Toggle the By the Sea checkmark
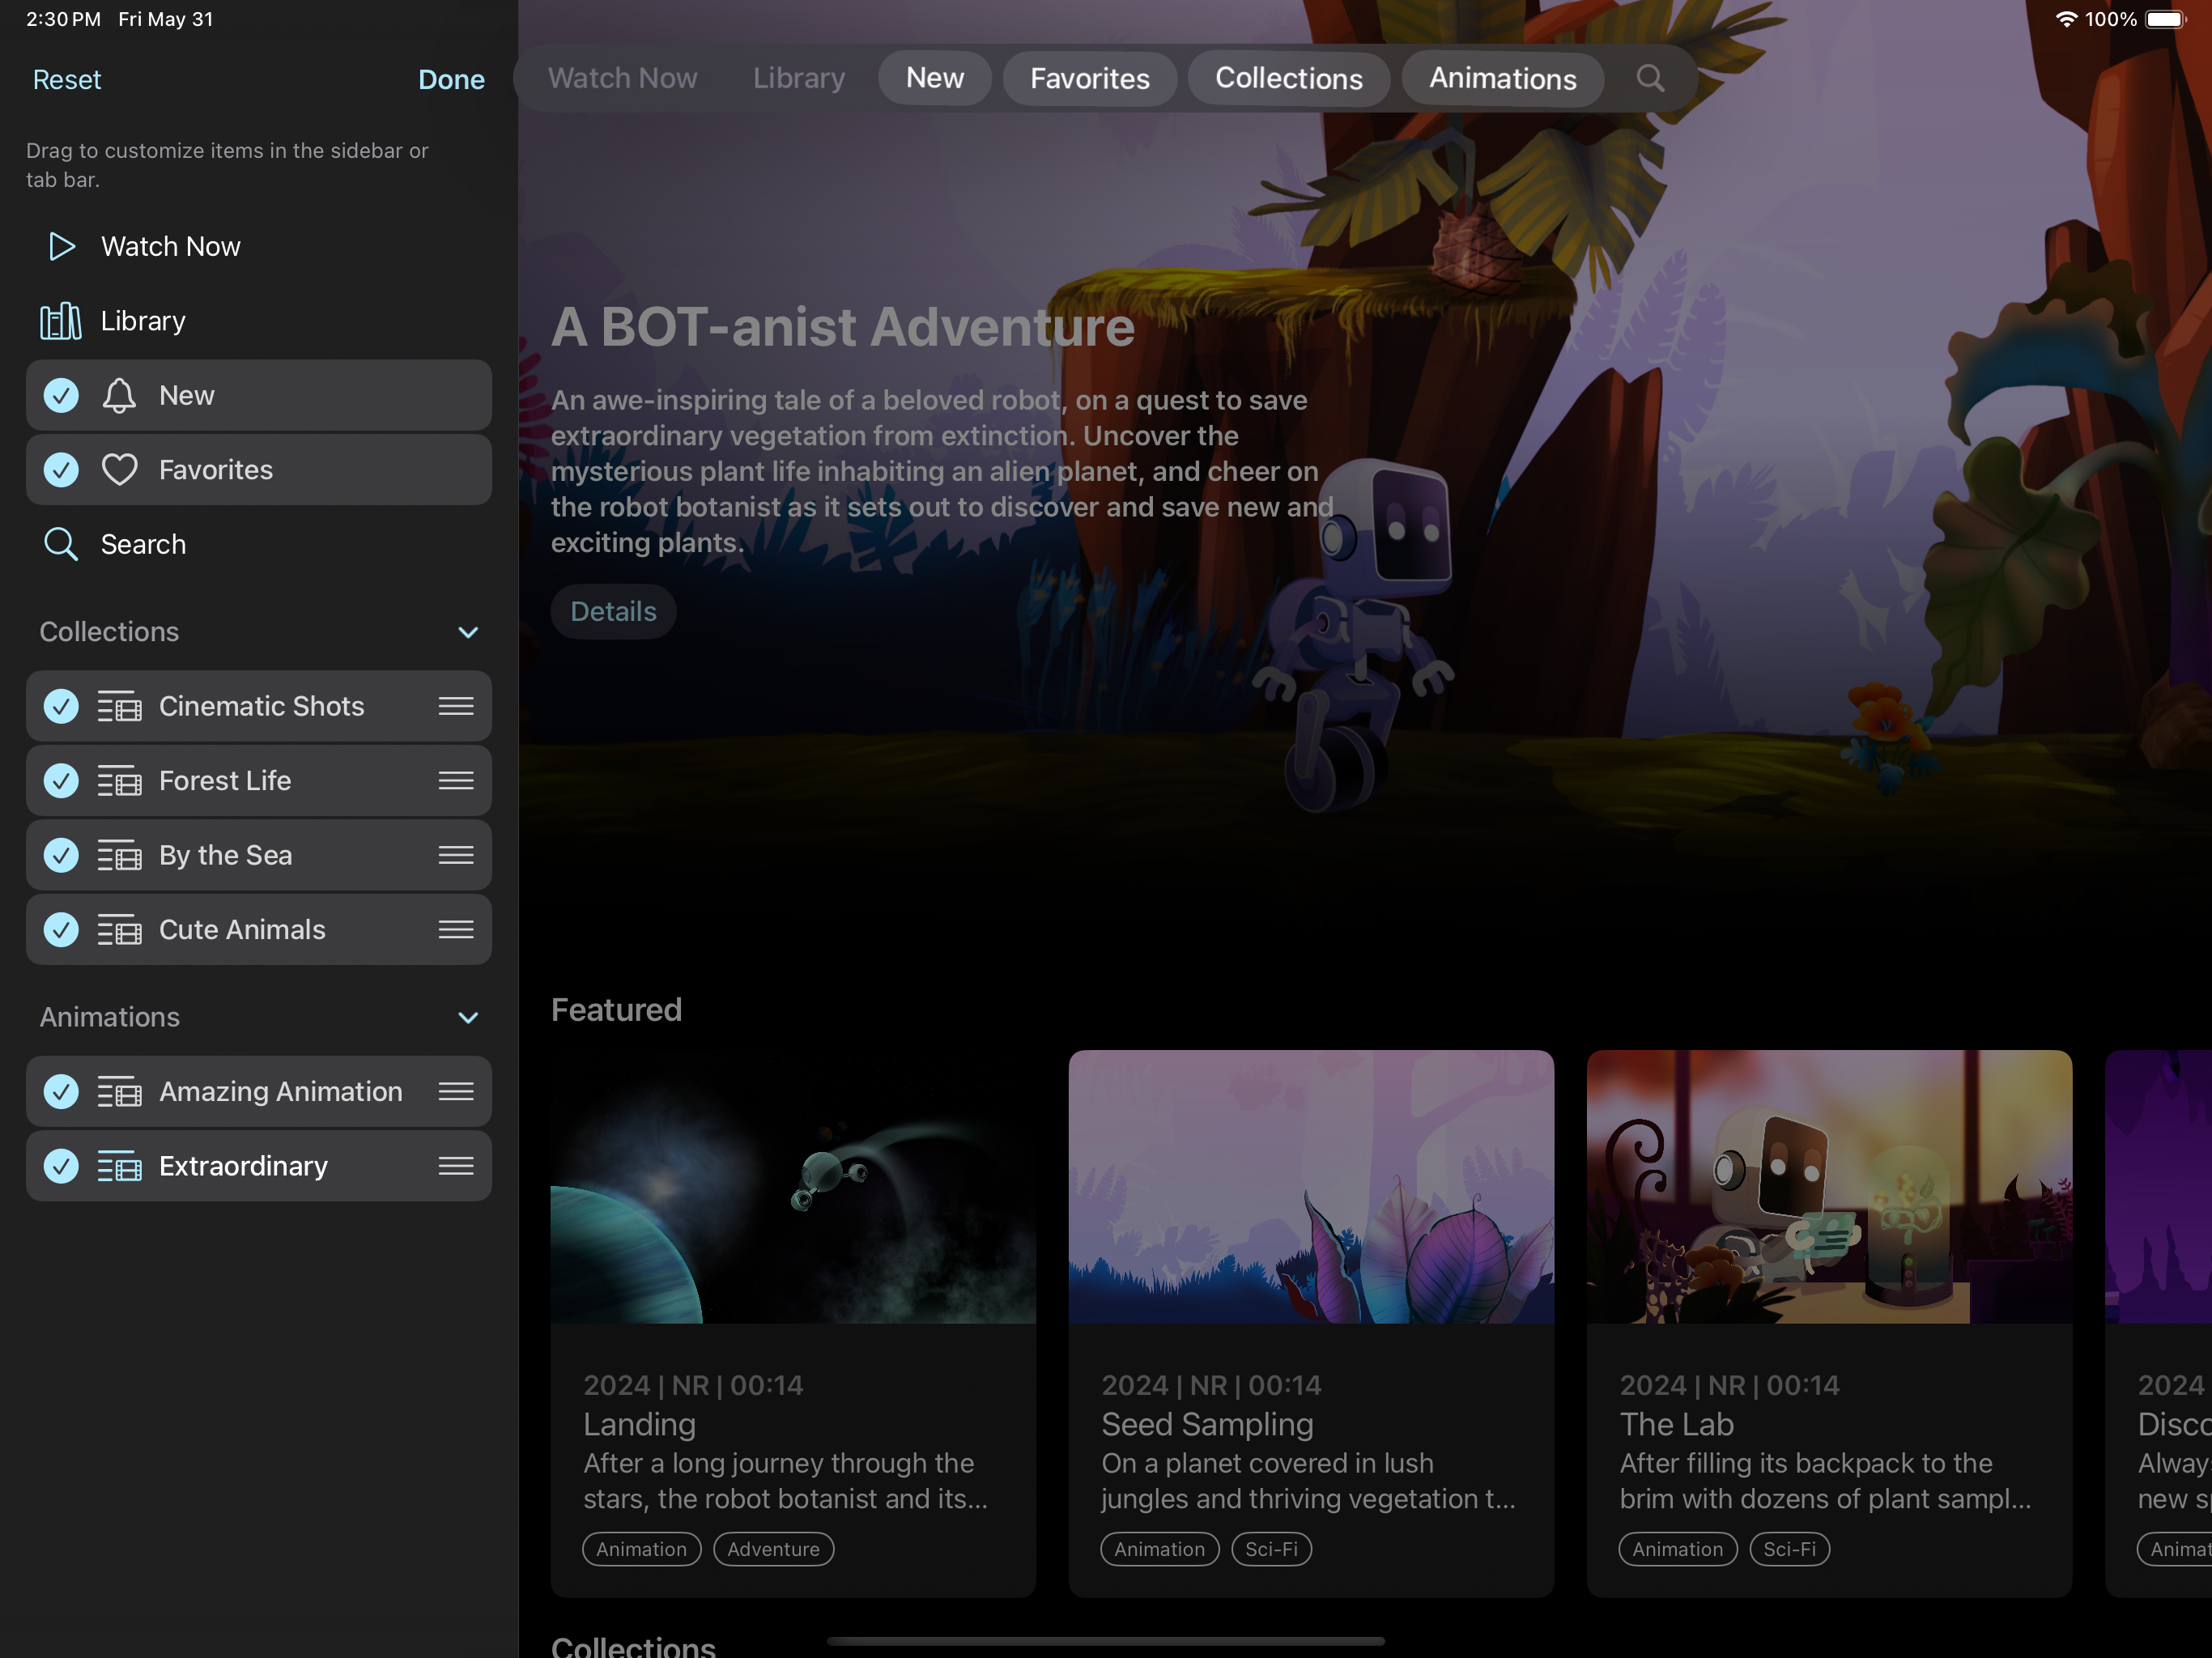Viewport: 2212px width, 1658px height. tap(61, 855)
